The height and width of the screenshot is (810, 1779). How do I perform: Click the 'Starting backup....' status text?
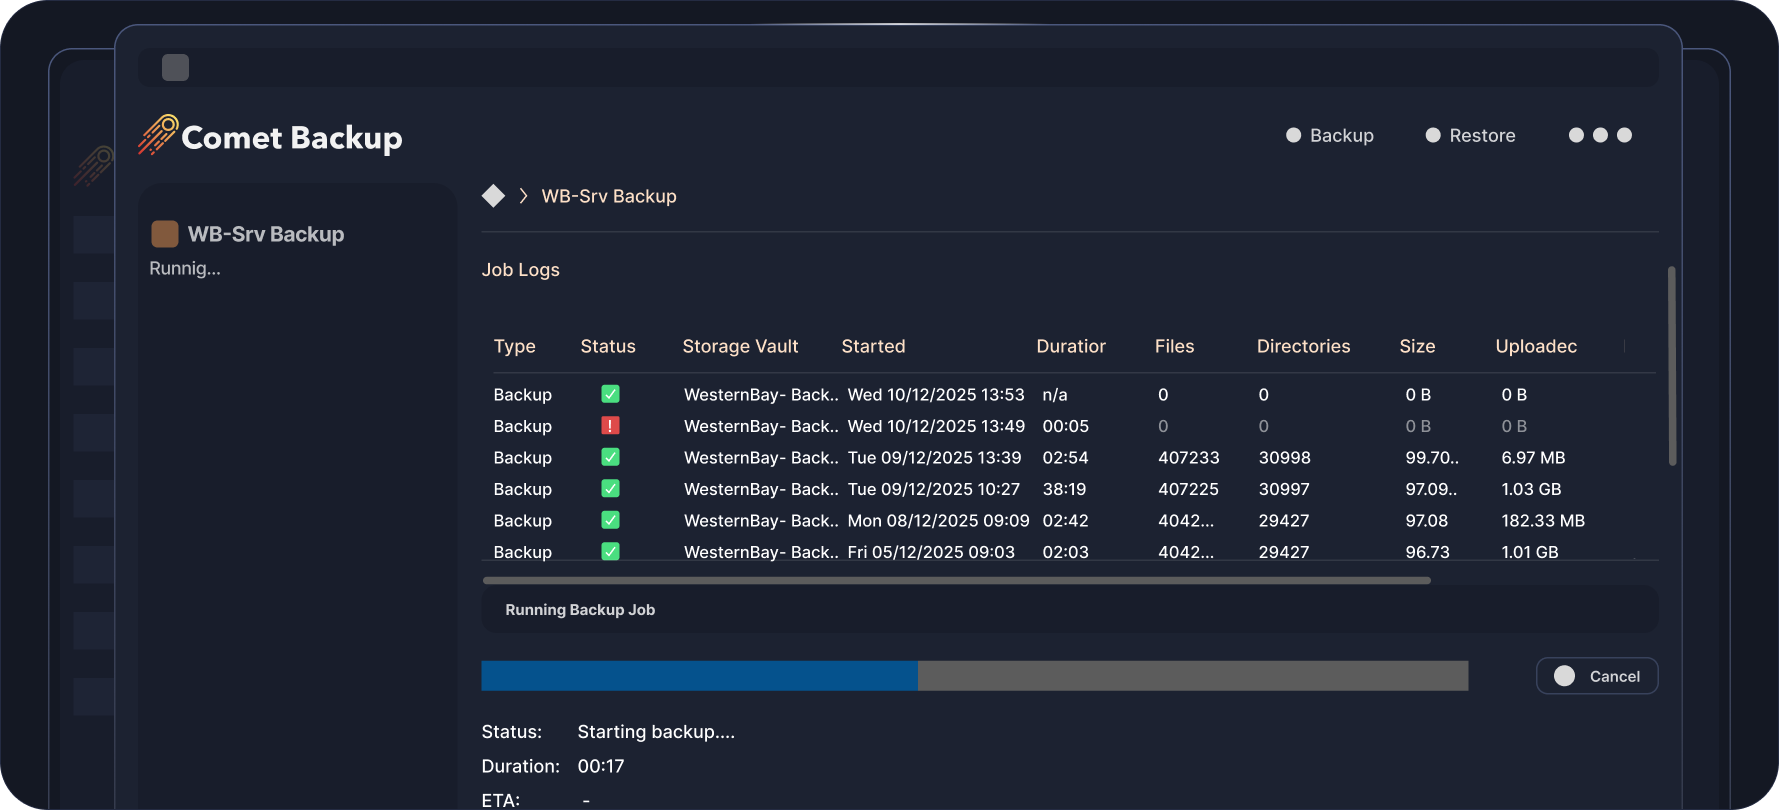point(656,731)
